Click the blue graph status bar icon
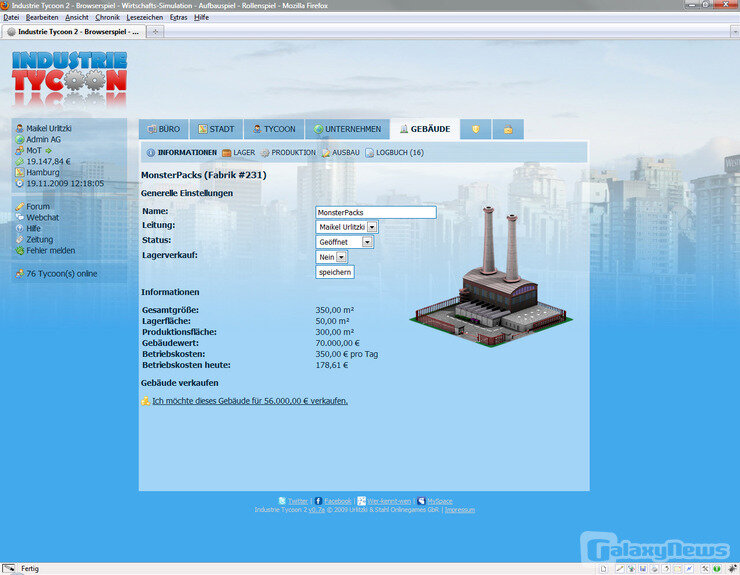Viewport: 740px width, 575px height. click(689, 569)
